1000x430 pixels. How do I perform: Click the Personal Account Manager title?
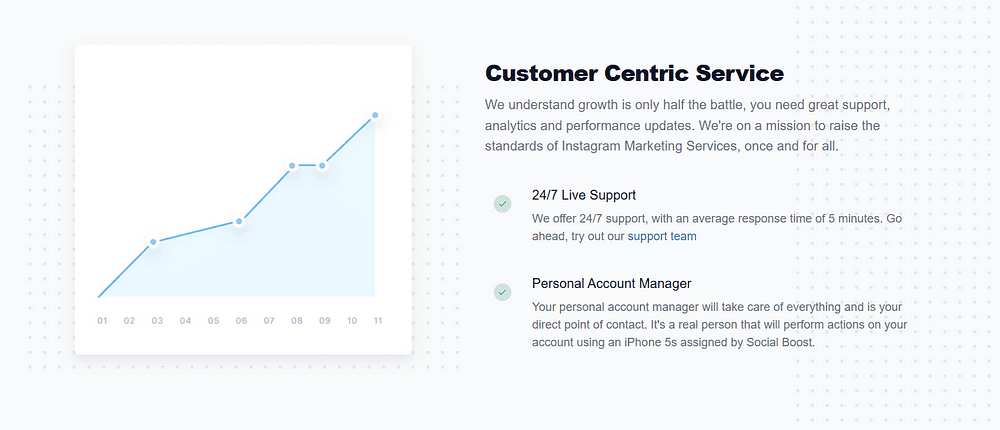click(x=612, y=283)
